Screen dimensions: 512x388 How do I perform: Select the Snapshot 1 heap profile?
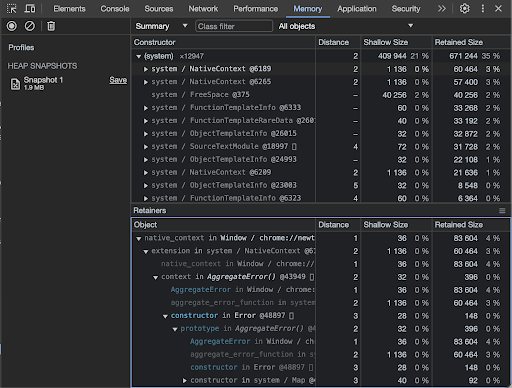tap(67, 83)
